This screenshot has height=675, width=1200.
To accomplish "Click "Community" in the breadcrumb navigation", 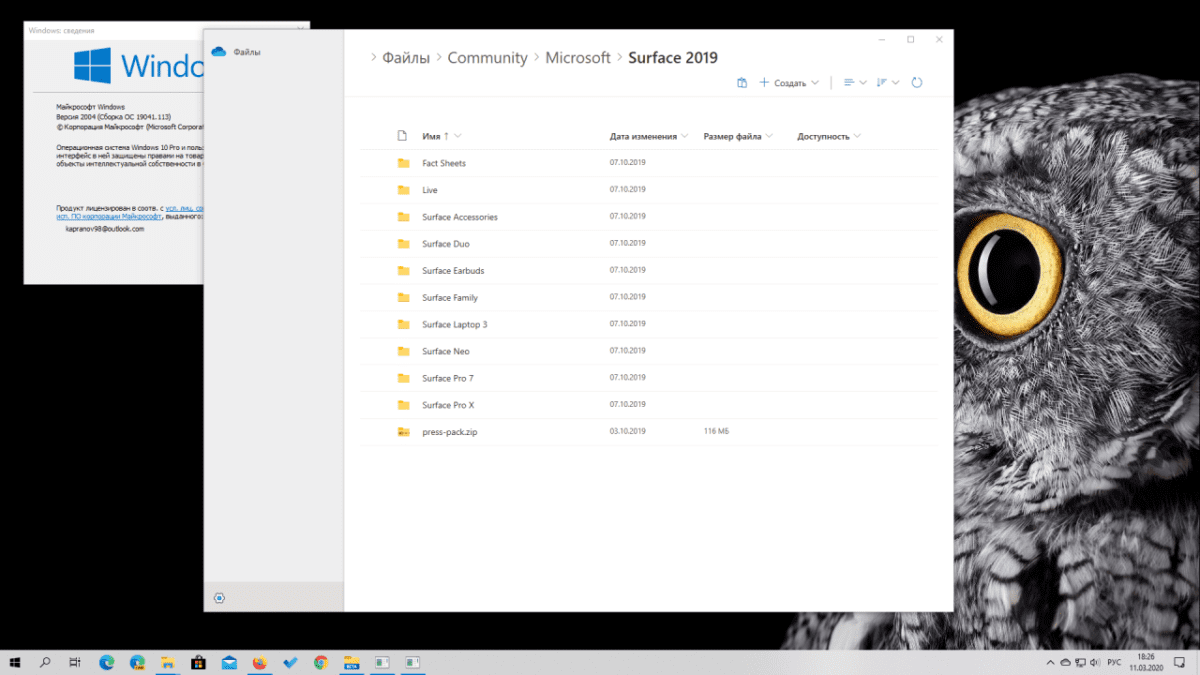I will point(488,57).
